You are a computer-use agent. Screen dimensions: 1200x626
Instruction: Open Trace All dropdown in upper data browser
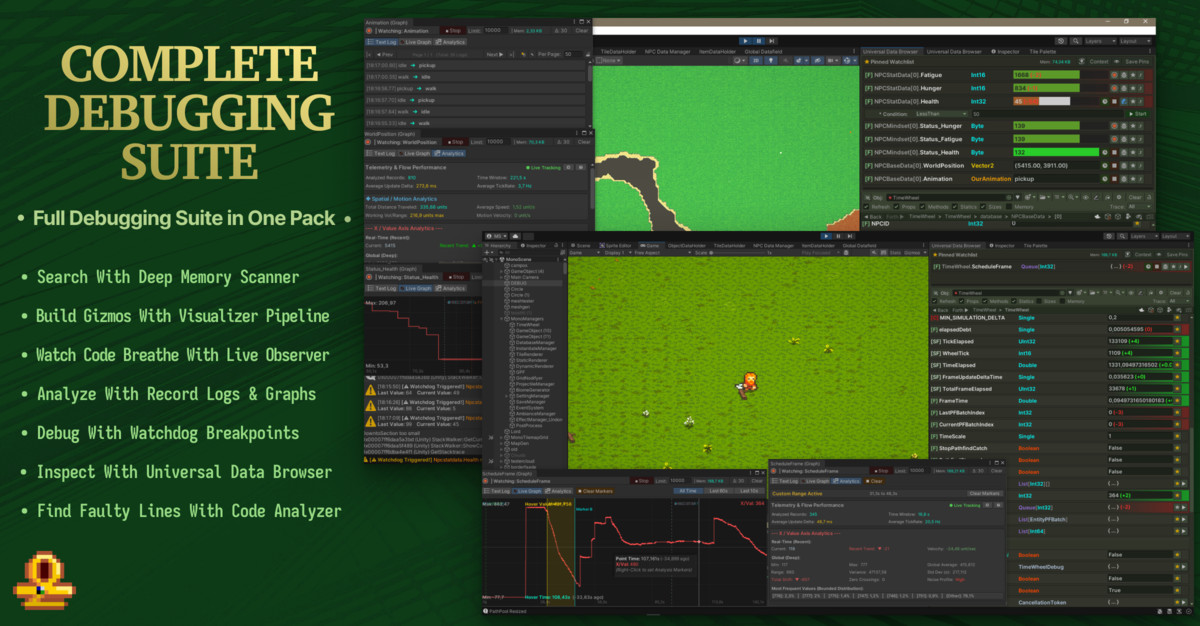tap(1140, 207)
